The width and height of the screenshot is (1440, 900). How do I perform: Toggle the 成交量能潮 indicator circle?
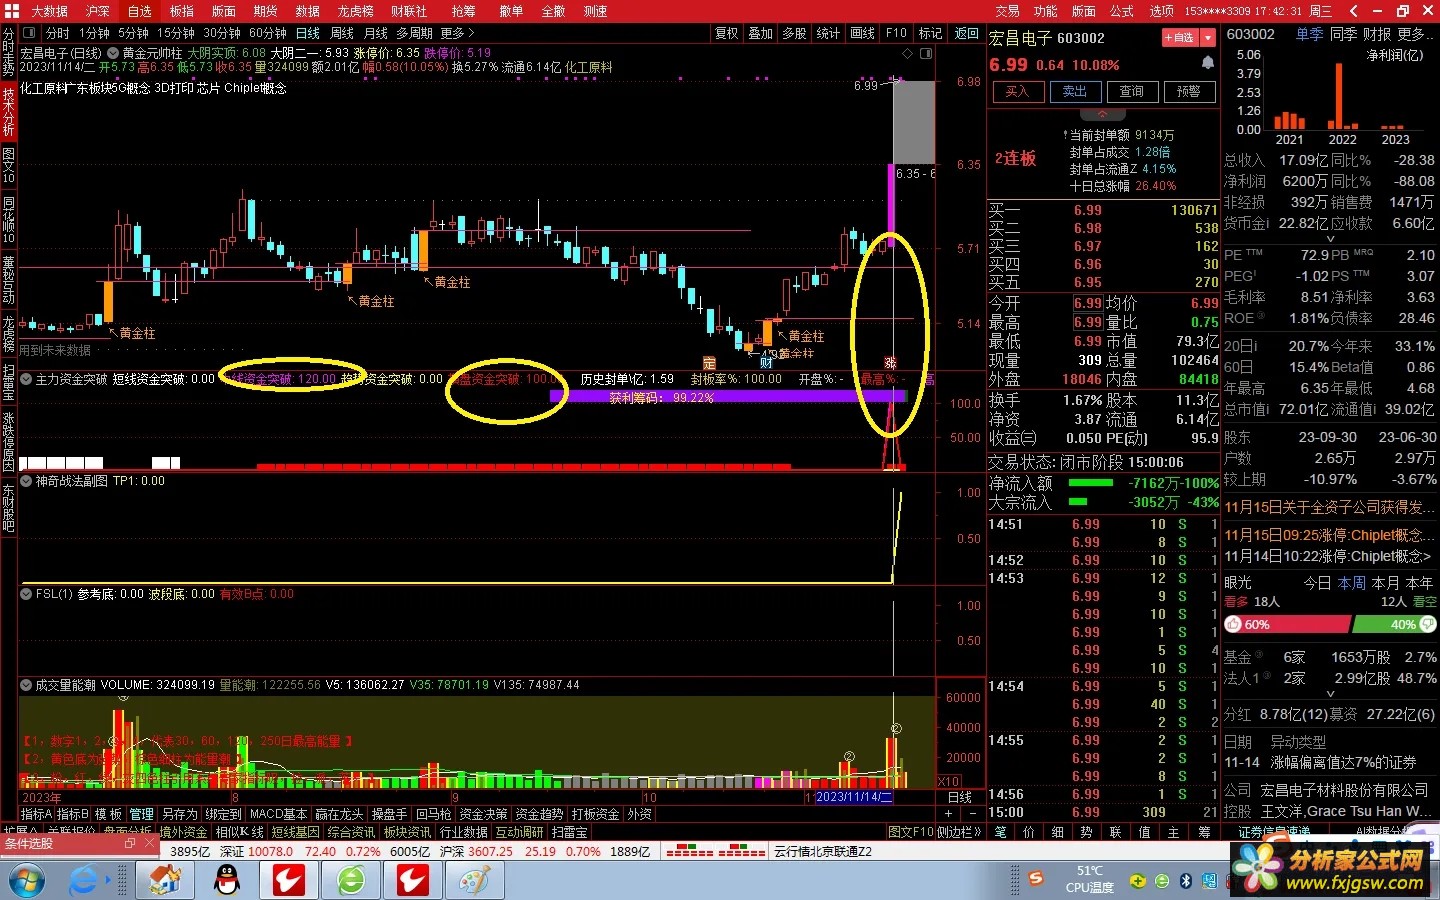[26, 685]
